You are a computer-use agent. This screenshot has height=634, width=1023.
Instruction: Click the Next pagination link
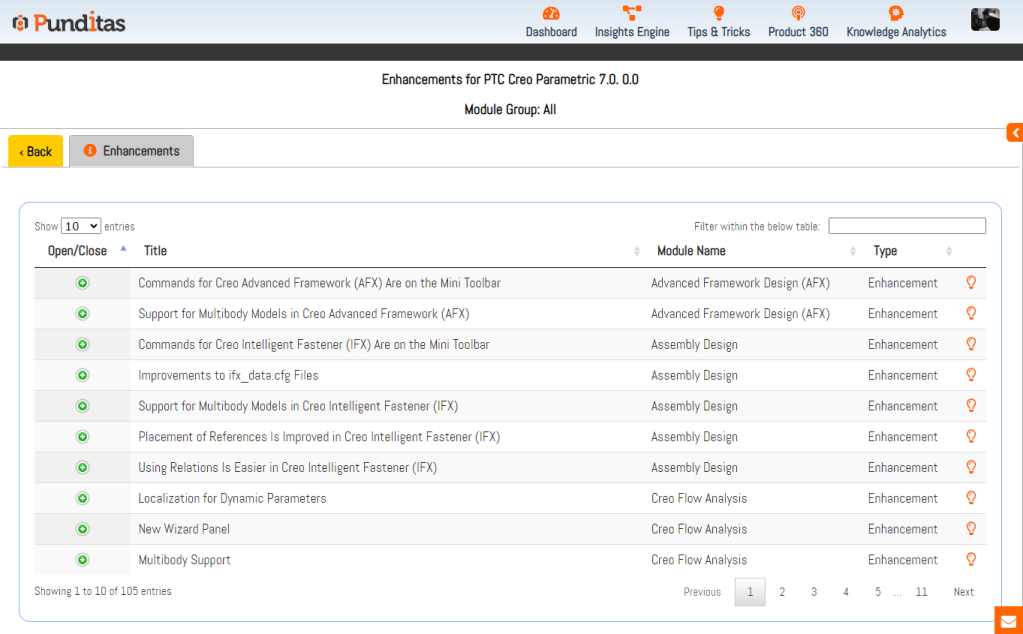pos(963,592)
